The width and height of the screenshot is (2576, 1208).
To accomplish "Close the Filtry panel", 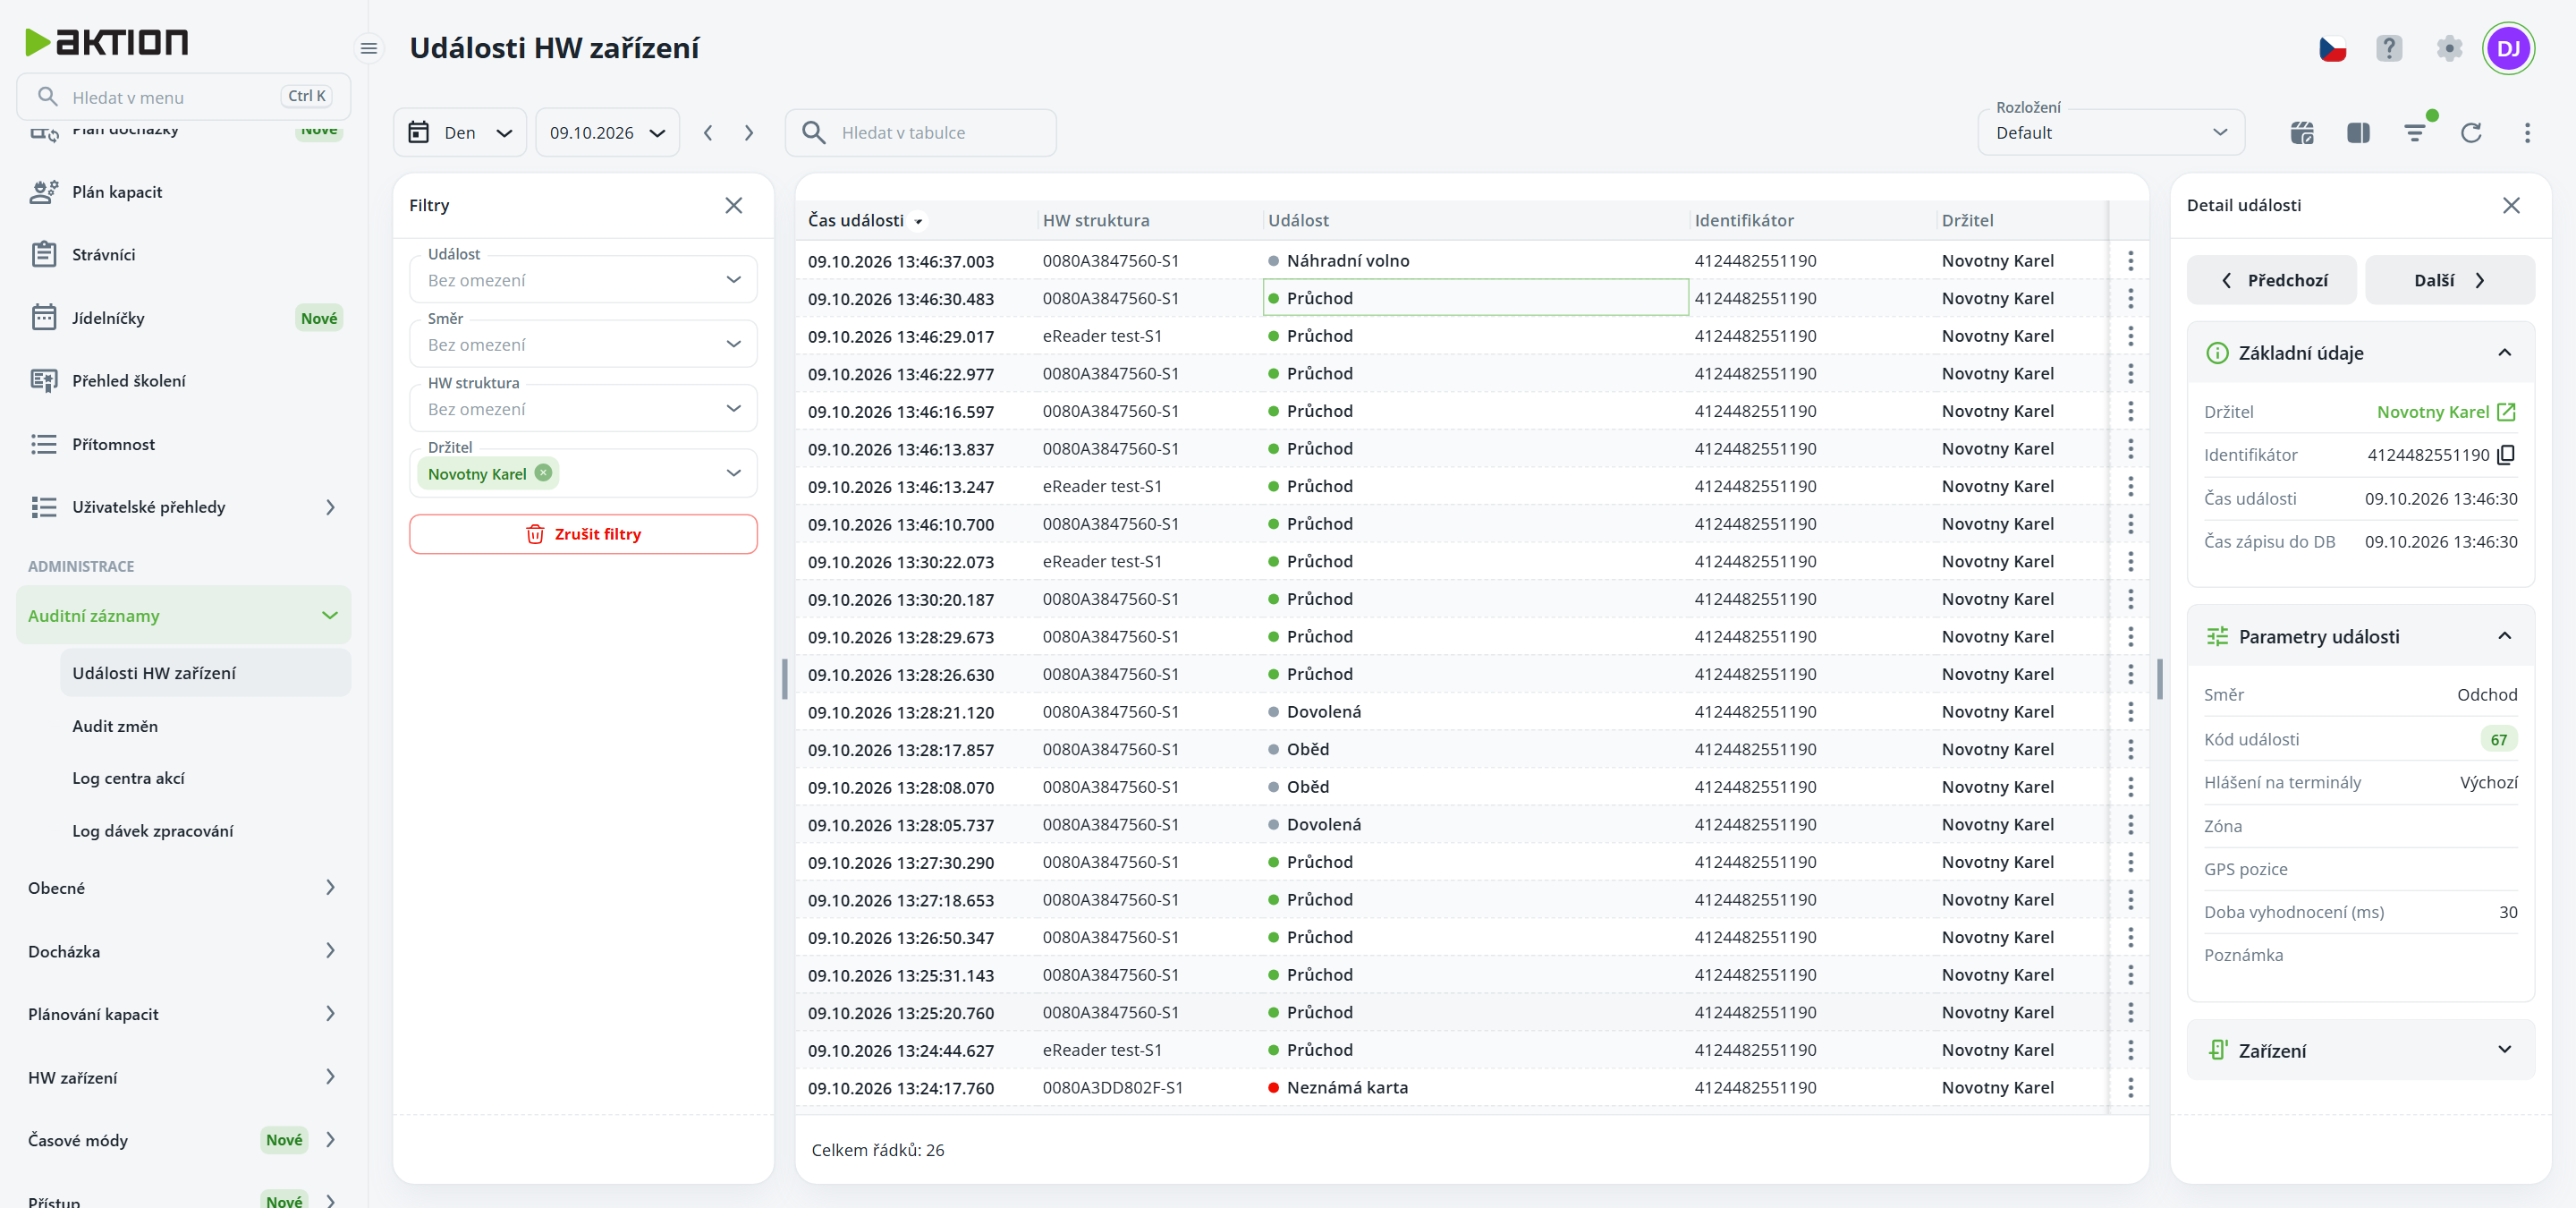I will click(734, 205).
